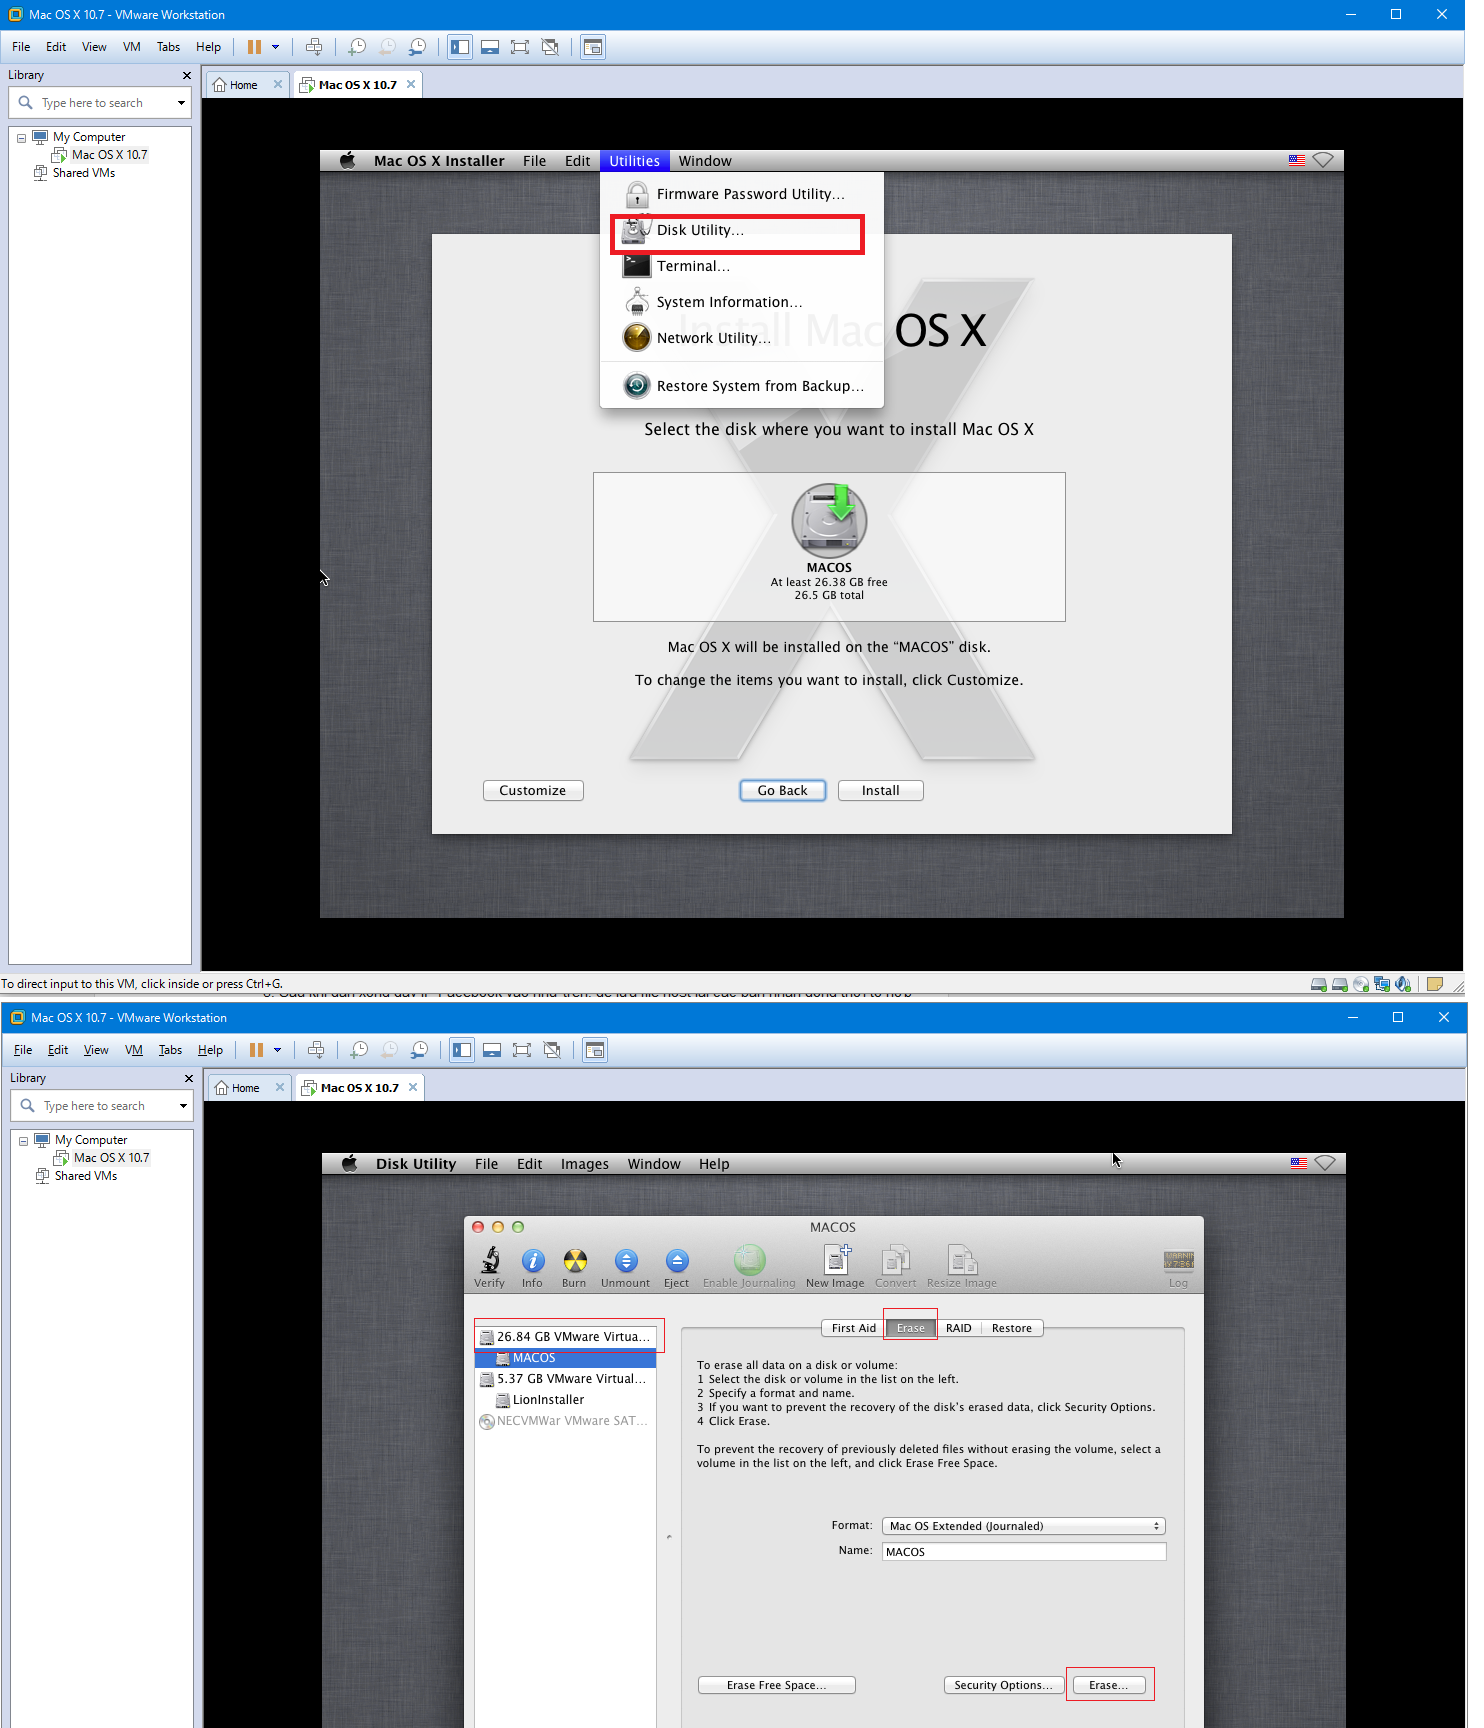Select the LionInstaller volume in Disk Utility
This screenshot has height=1728, width=1484.
pos(566,1400)
